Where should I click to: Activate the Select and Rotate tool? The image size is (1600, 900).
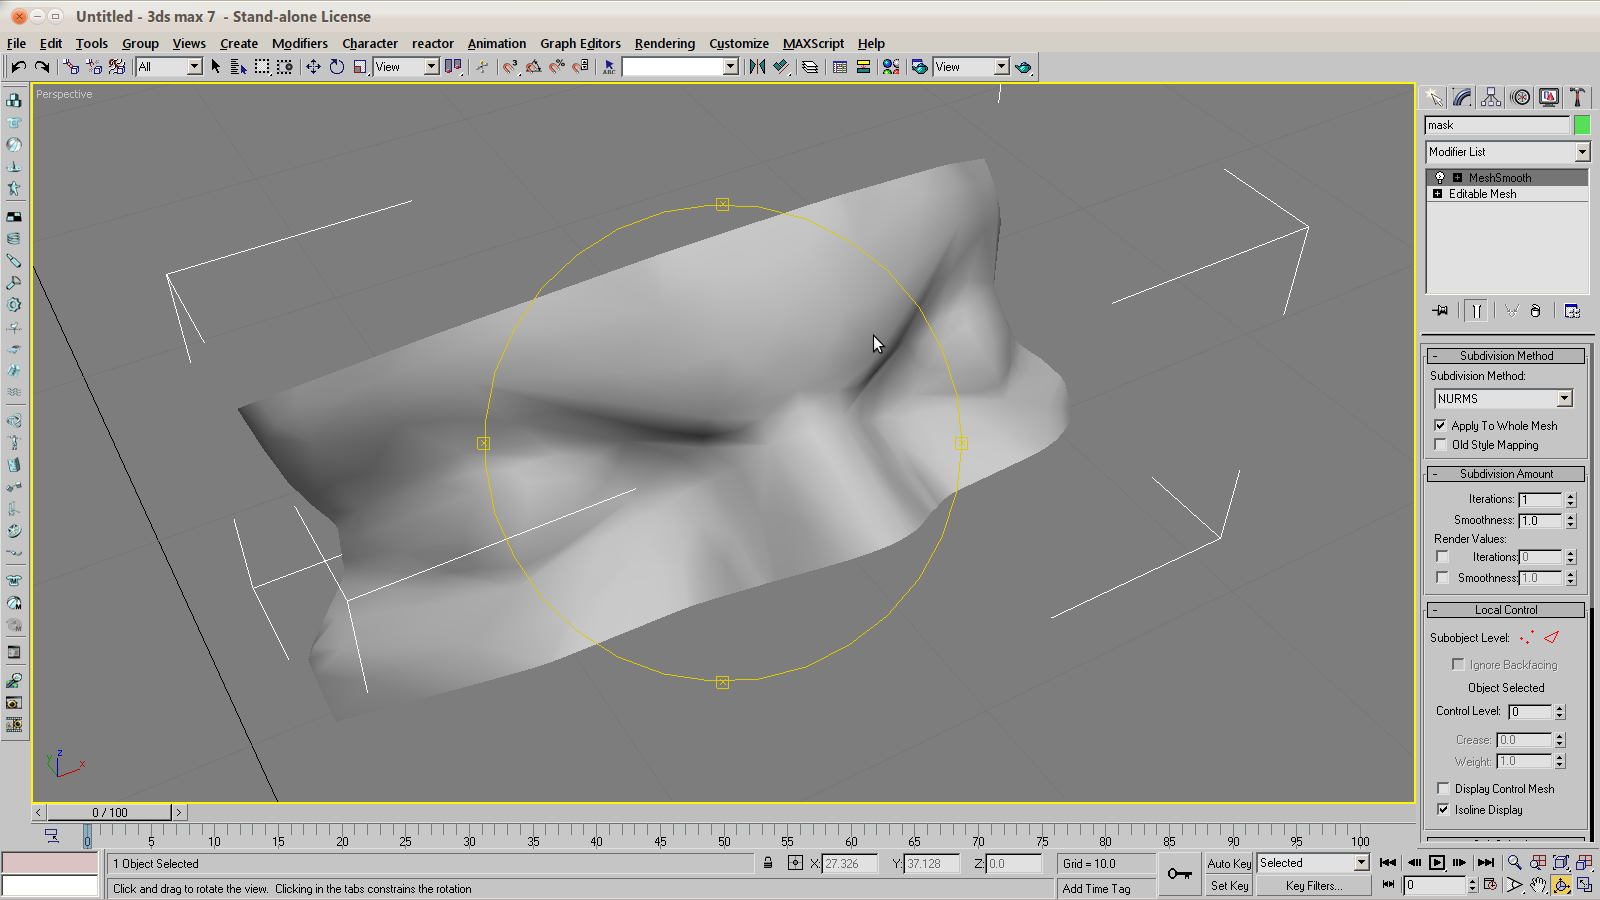click(337, 67)
